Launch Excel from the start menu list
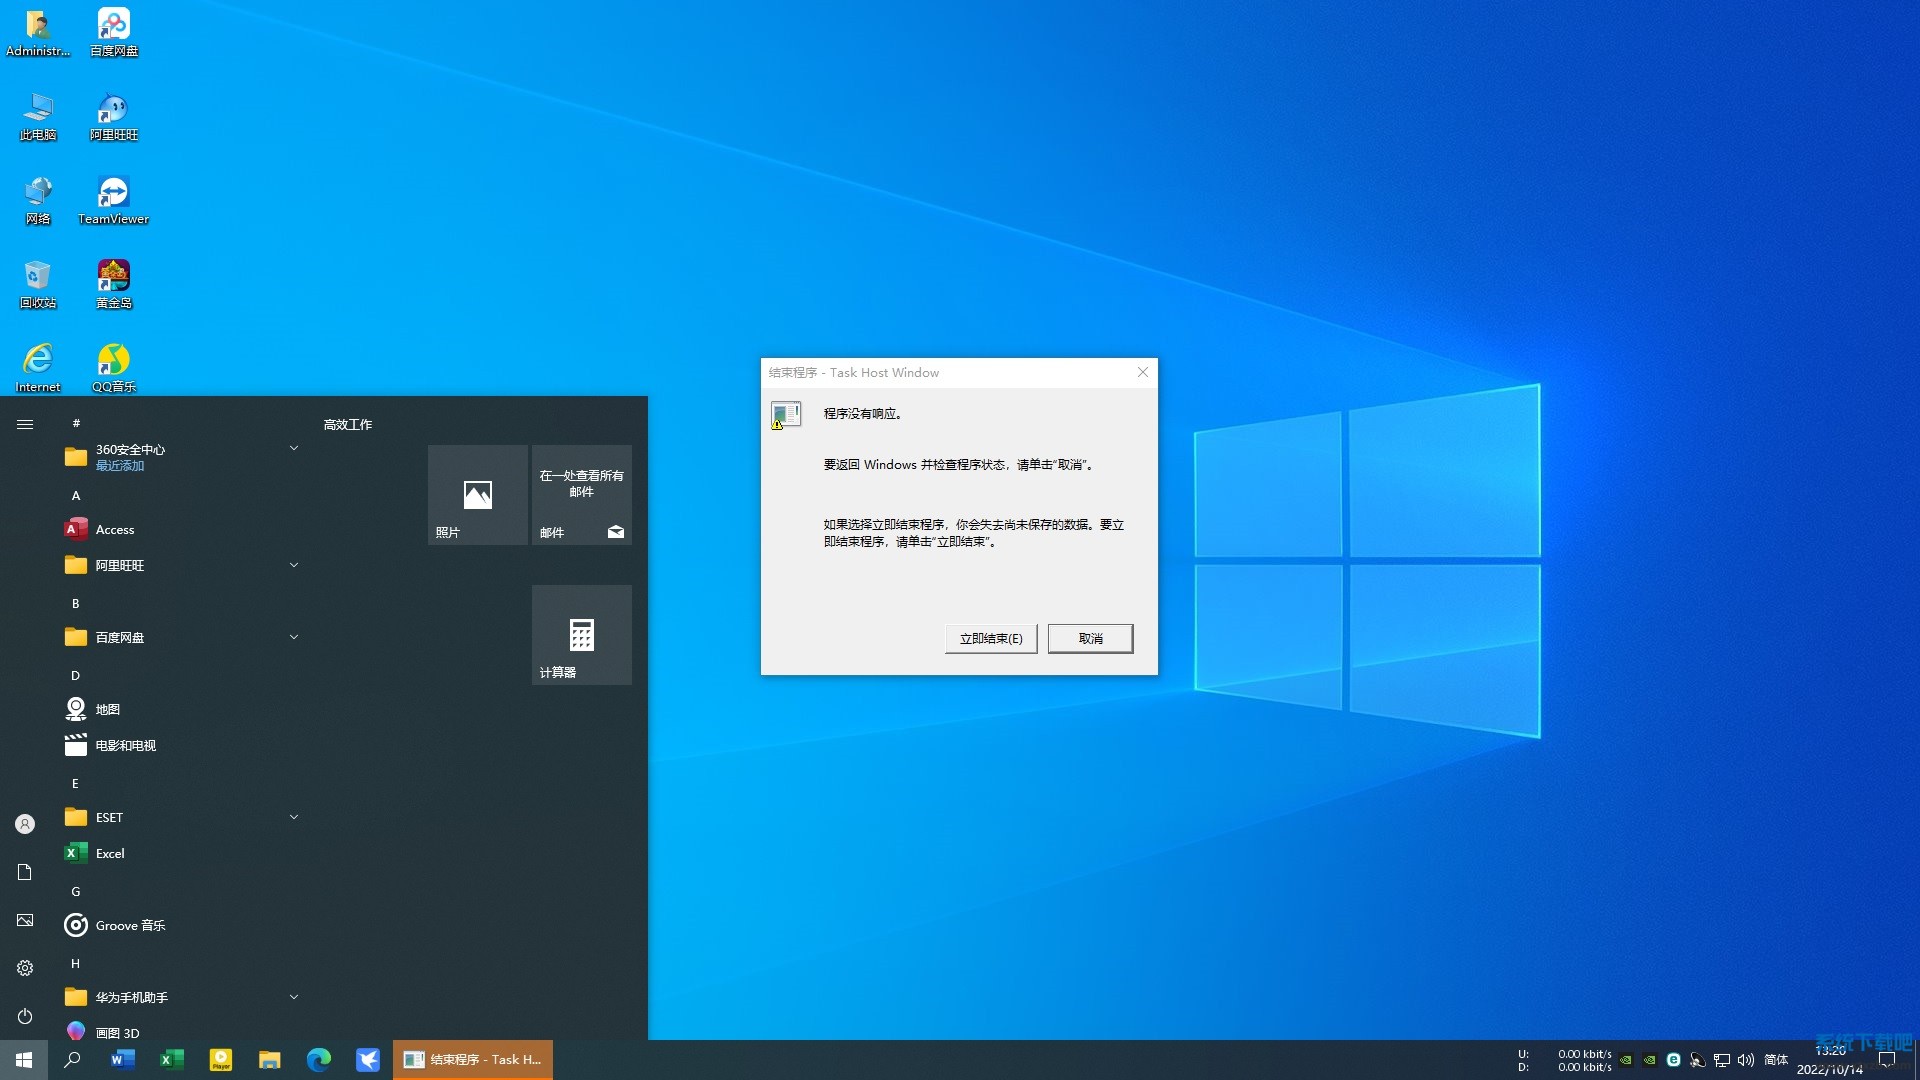Screen dimensions: 1920x1080 pos(110,853)
